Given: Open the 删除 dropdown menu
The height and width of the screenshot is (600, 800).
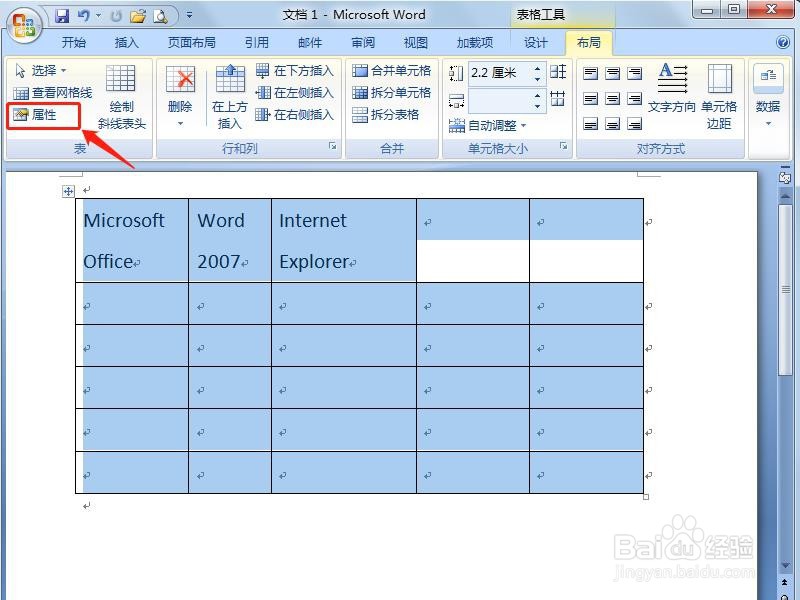Looking at the screenshot, I should [x=180, y=96].
